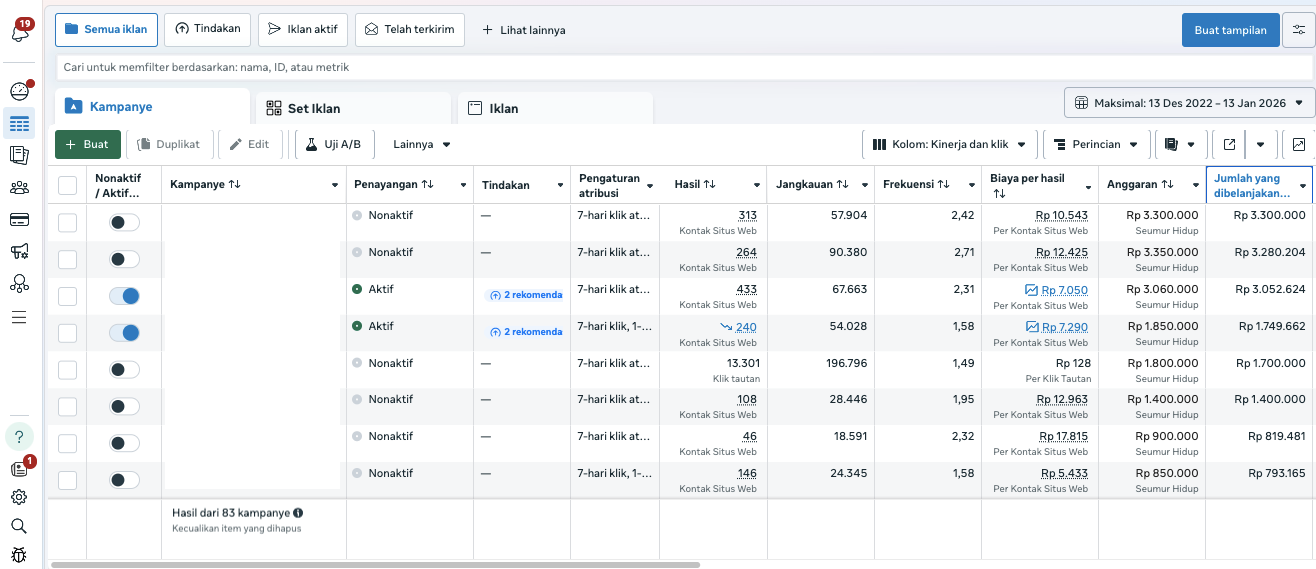
Task: Open the Audiences people icon in sidebar
Action: click(x=19, y=188)
